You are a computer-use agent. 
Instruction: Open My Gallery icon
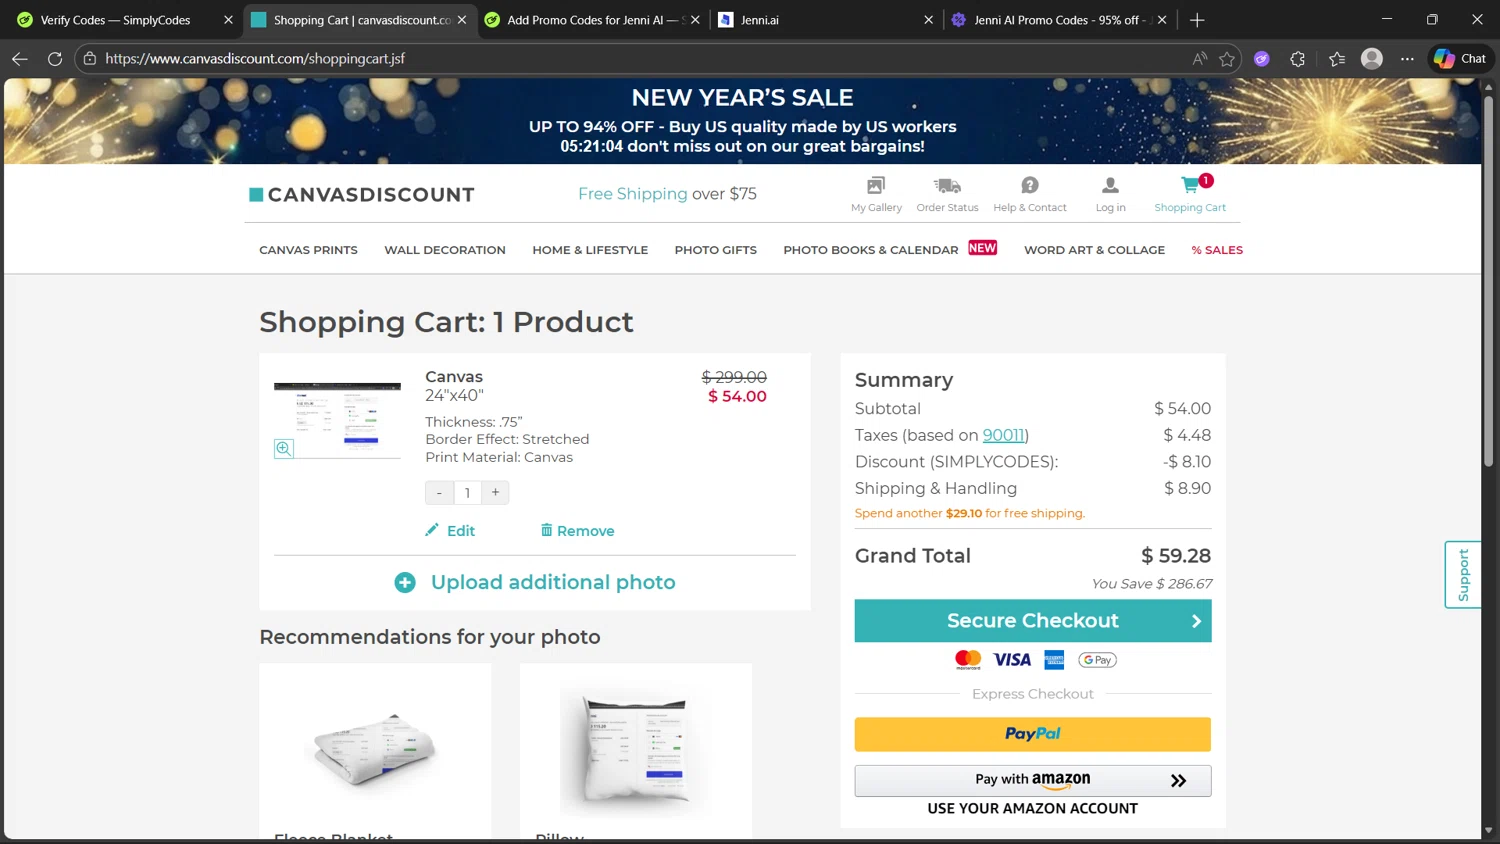[876, 186]
